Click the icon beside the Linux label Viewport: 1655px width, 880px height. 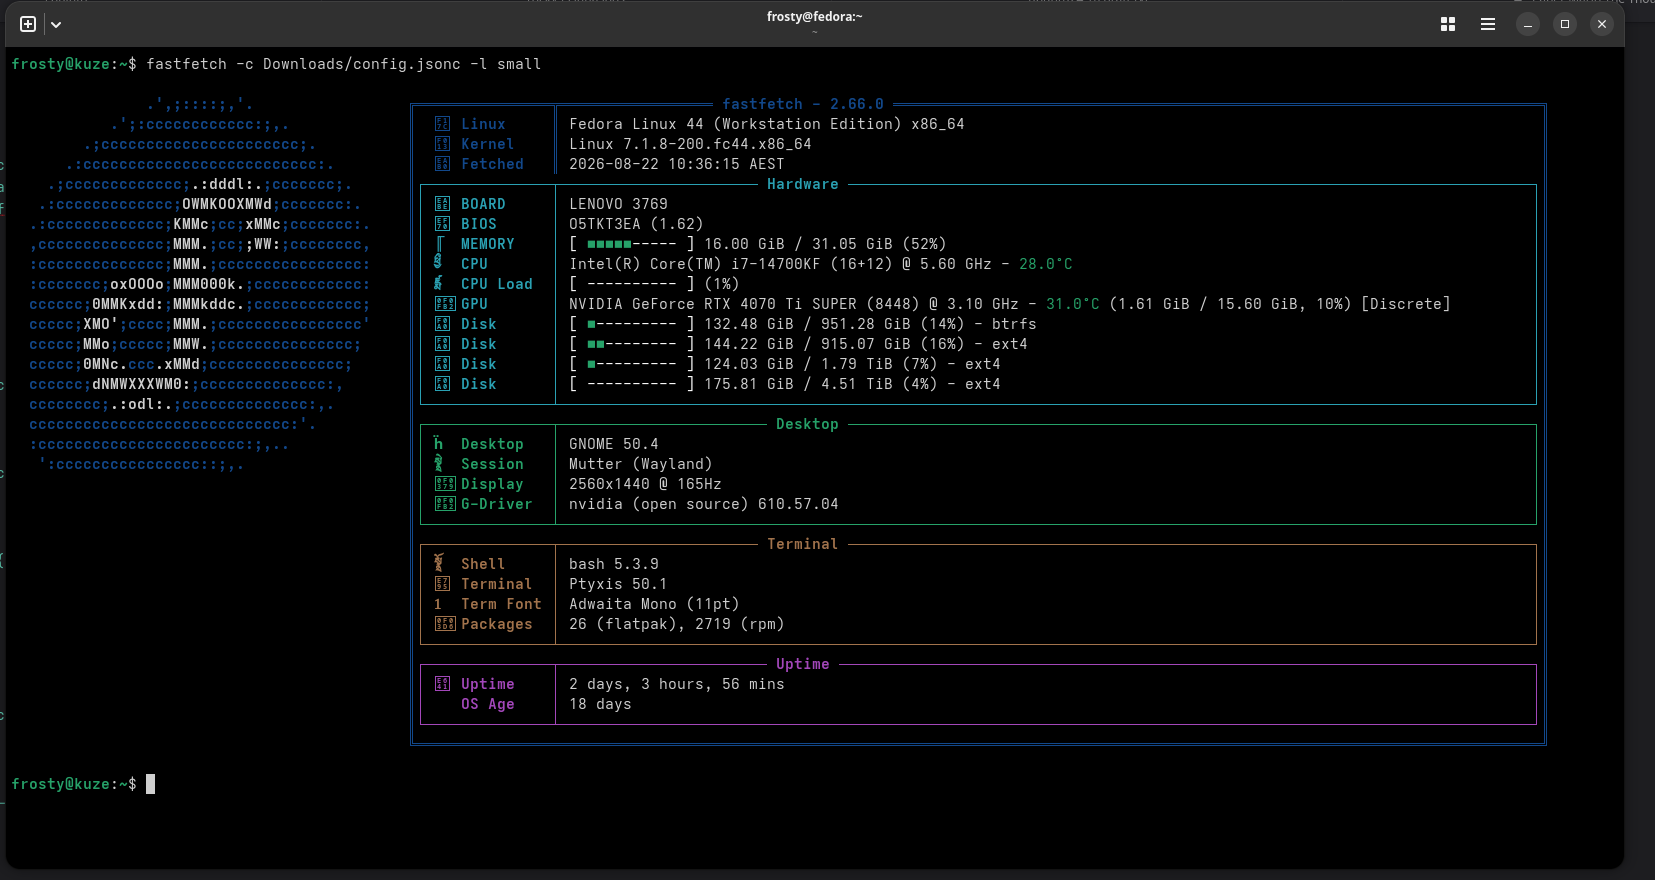pos(442,124)
